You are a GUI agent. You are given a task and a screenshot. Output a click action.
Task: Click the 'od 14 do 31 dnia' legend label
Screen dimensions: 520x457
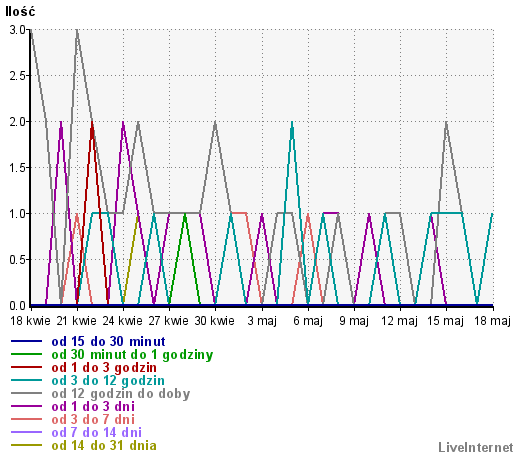click(x=104, y=445)
